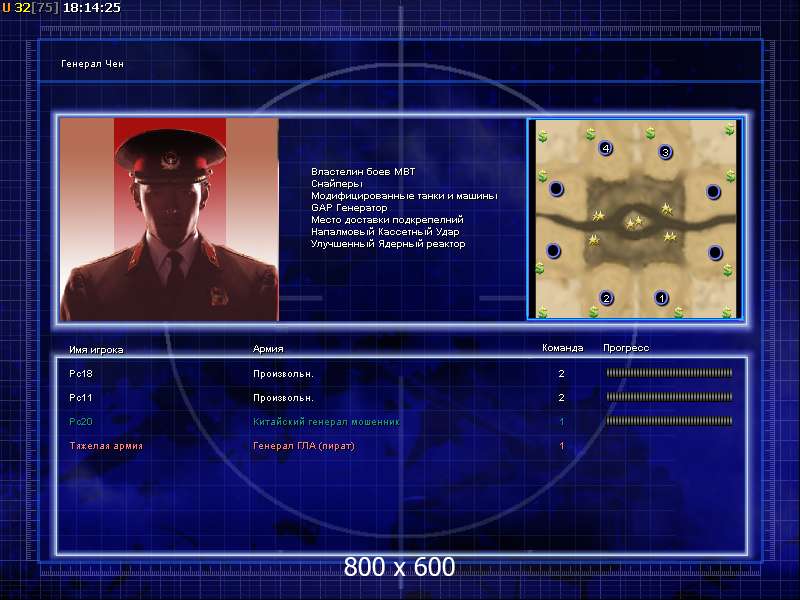Click the map-edge dollar icon right of slot below 3
Screen dimensions: 800x600
[x=731, y=177]
